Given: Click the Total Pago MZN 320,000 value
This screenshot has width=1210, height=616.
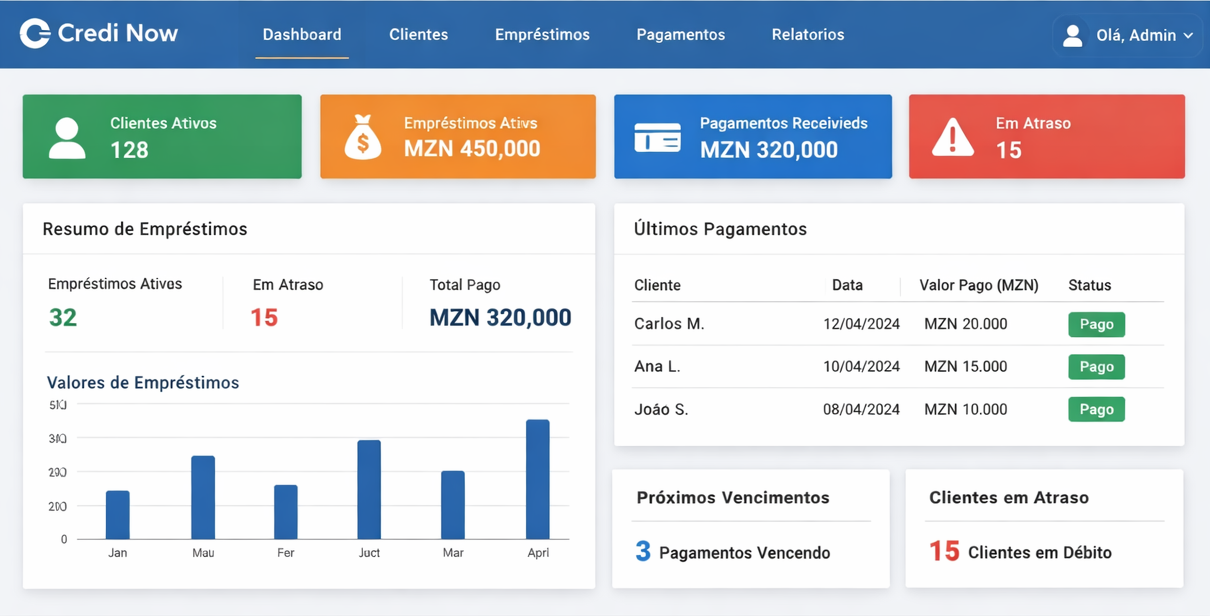Looking at the screenshot, I should 500,318.
